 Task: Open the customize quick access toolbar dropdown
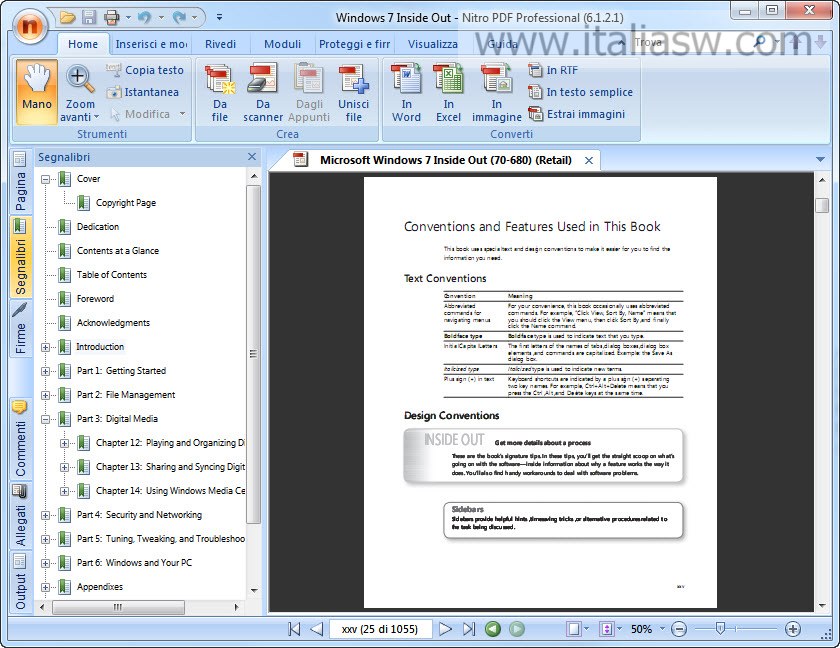[x=219, y=18]
